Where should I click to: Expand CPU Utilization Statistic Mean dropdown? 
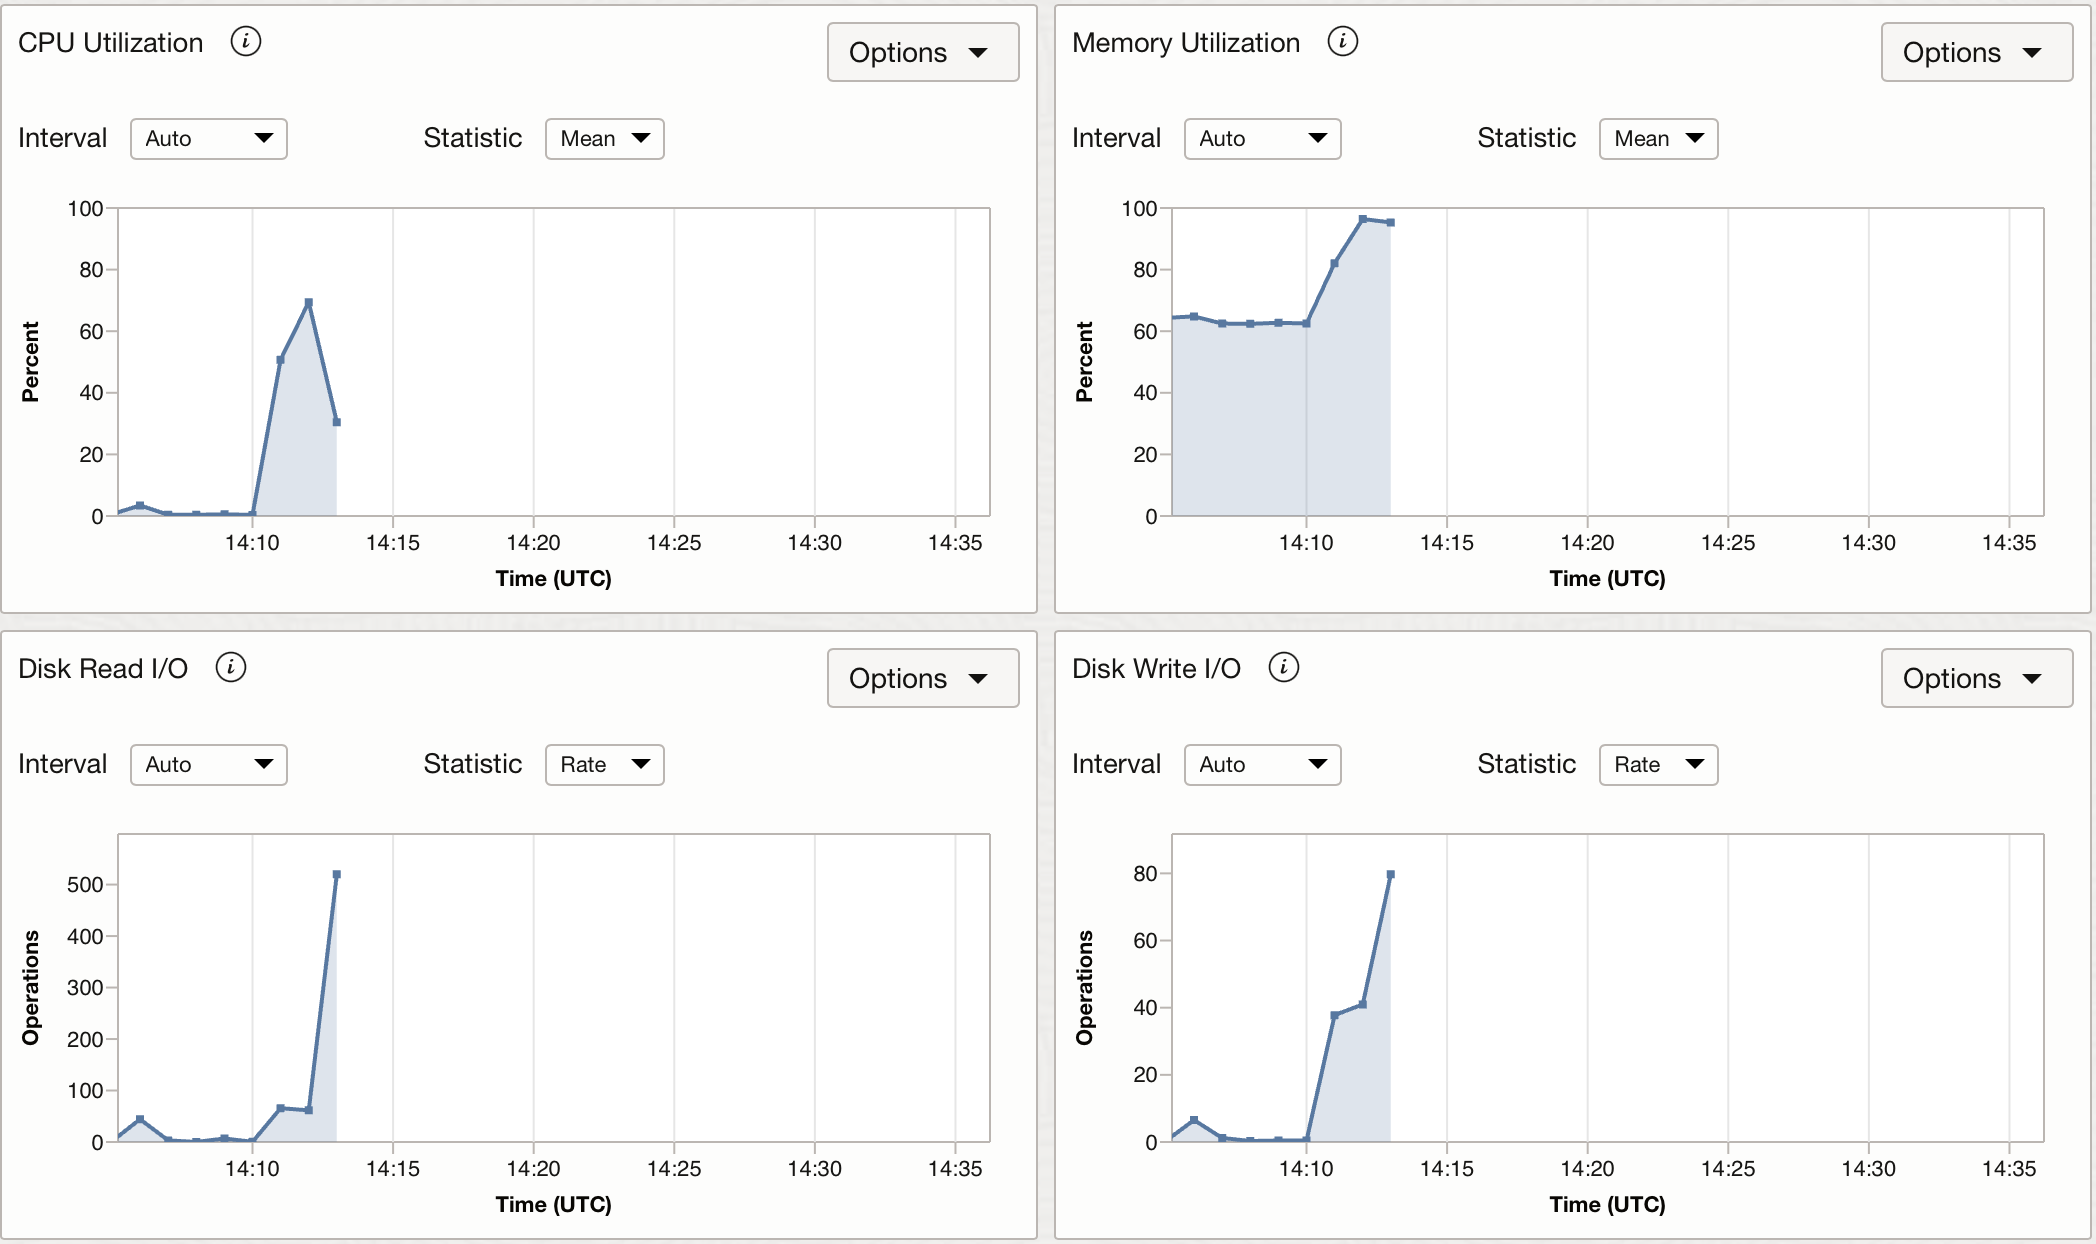point(604,139)
